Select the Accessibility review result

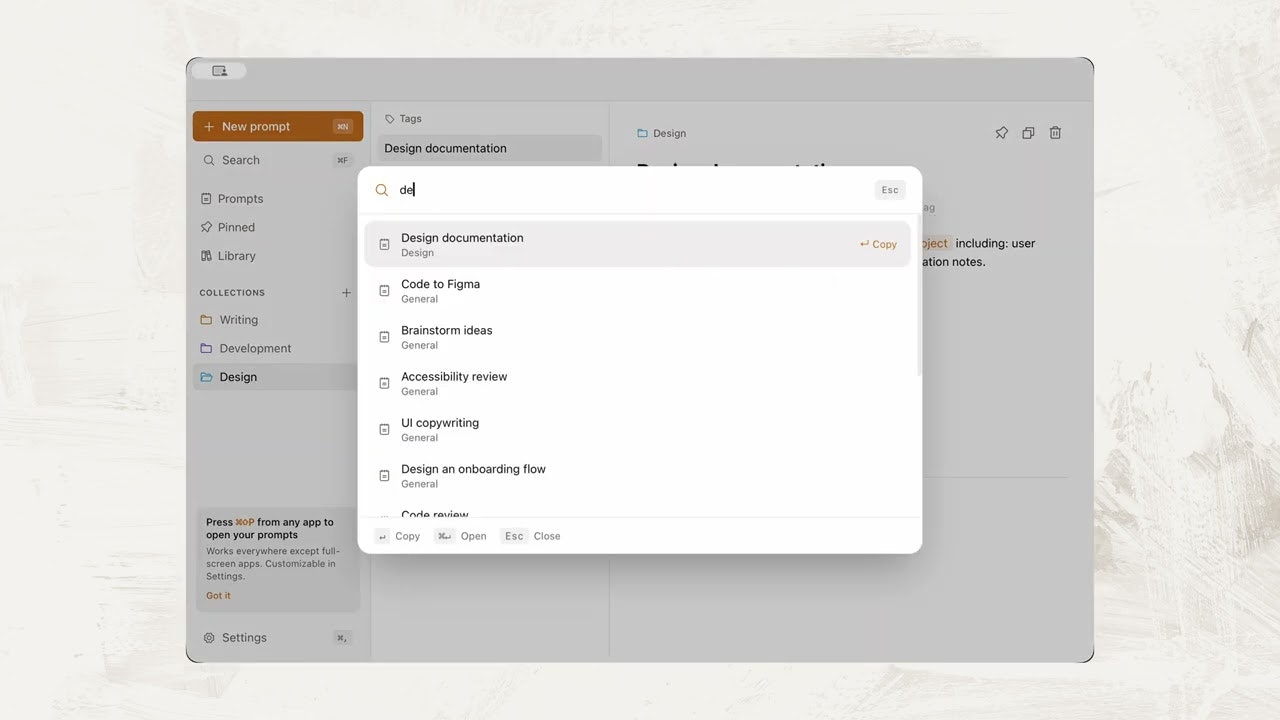pos(637,383)
